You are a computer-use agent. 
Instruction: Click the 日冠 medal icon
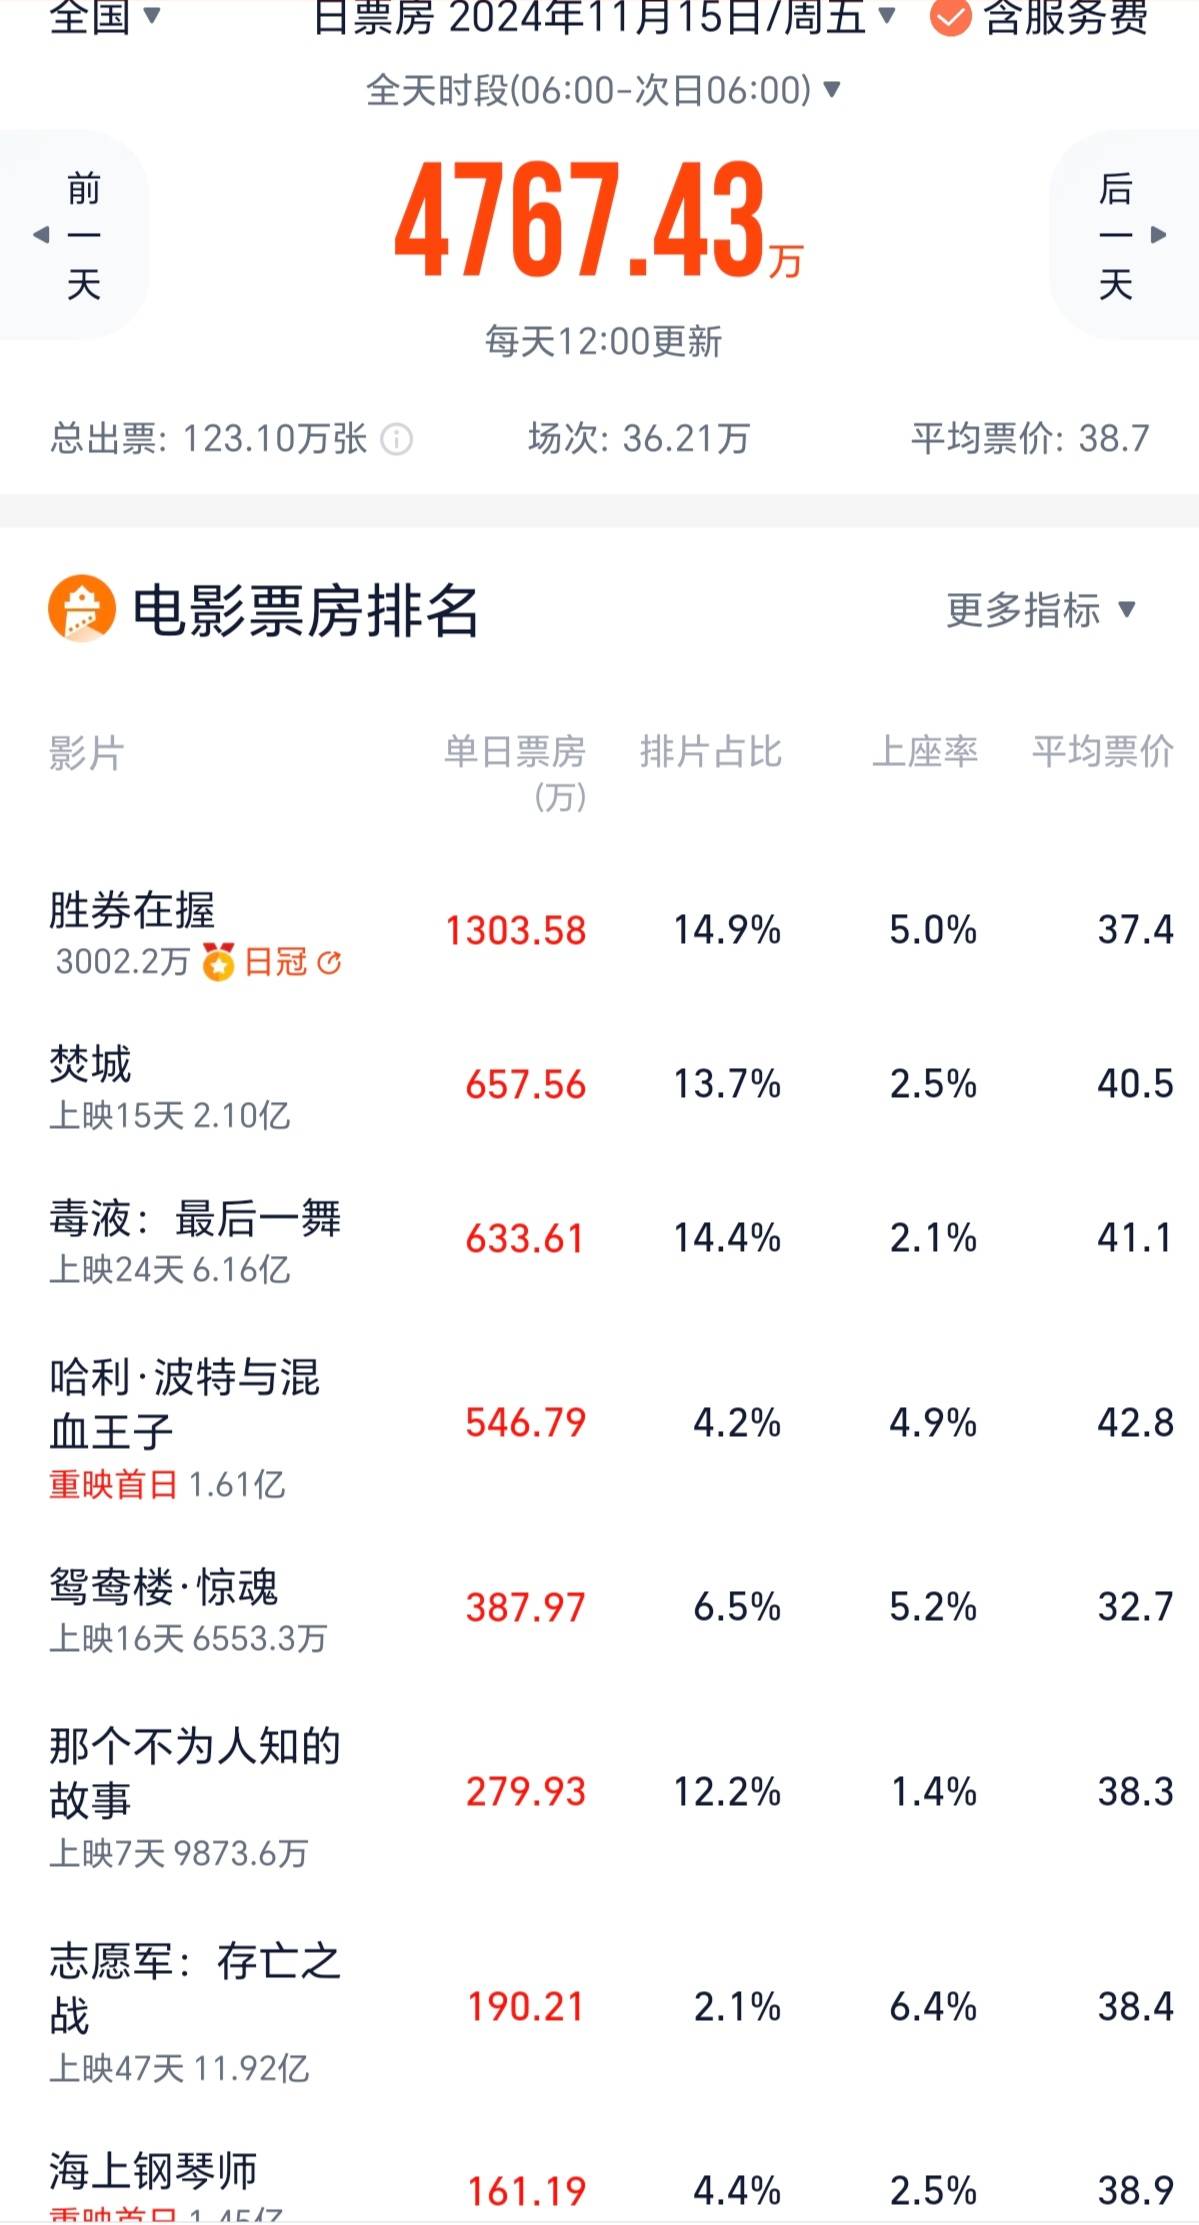[218, 962]
